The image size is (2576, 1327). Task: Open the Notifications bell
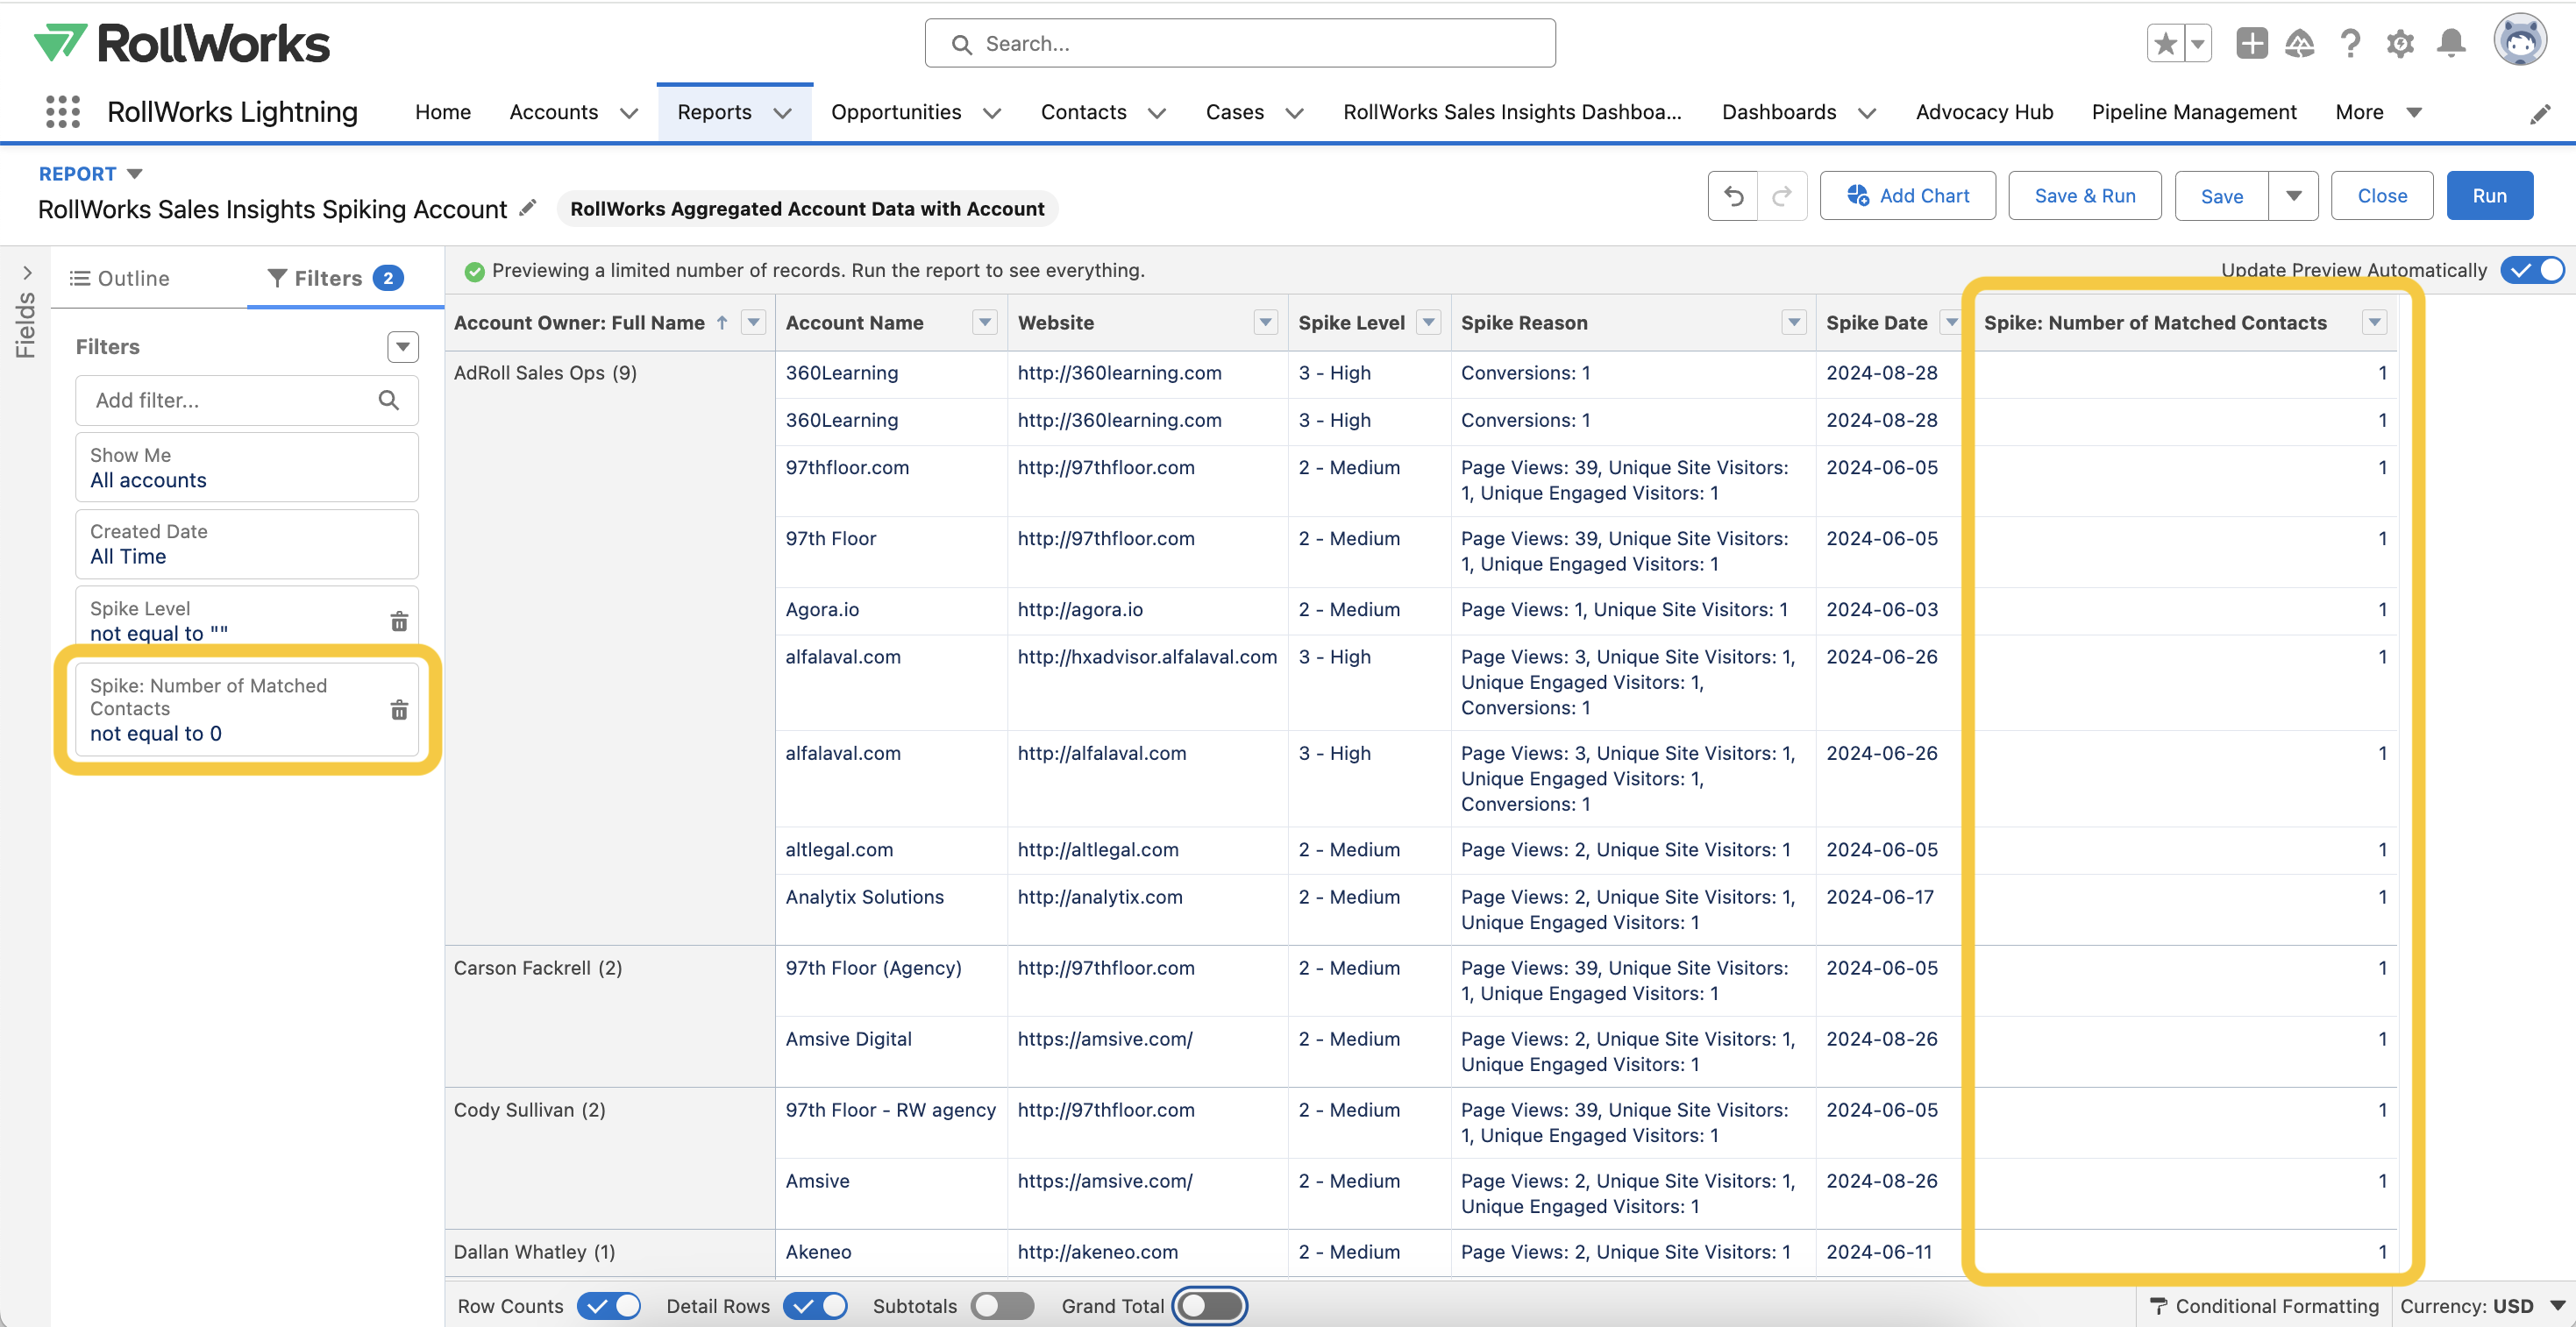click(2451, 43)
